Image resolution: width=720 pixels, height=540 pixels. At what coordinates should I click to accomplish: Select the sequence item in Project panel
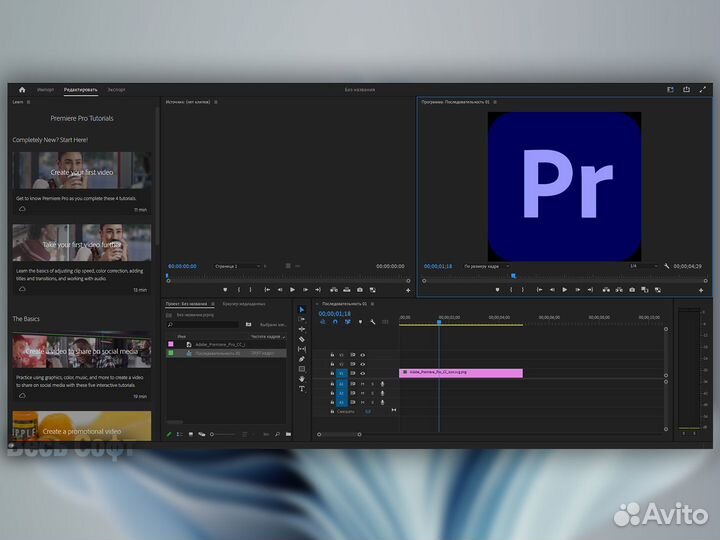(226, 354)
